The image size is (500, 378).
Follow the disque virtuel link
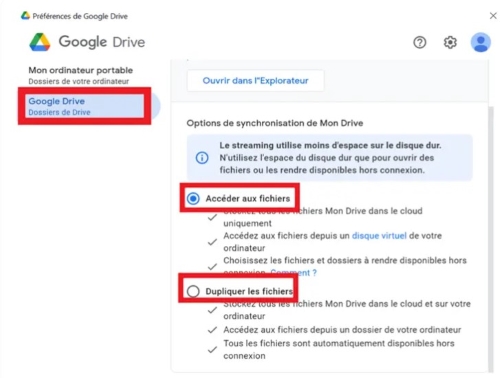[x=379, y=236]
